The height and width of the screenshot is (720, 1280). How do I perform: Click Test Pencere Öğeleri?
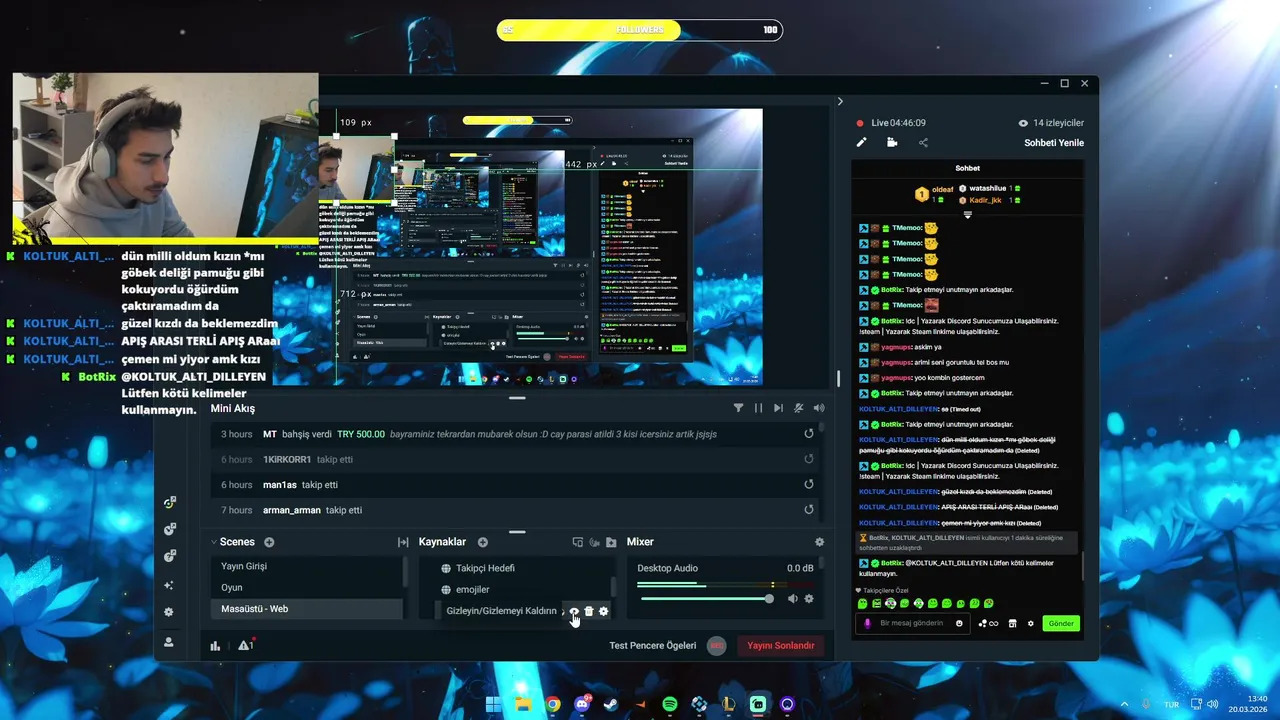click(x=653, y=646)
